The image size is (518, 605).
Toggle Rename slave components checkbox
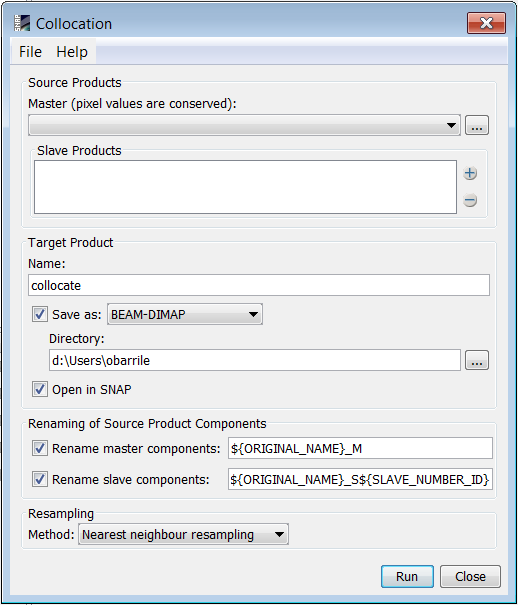coord(40,479)
